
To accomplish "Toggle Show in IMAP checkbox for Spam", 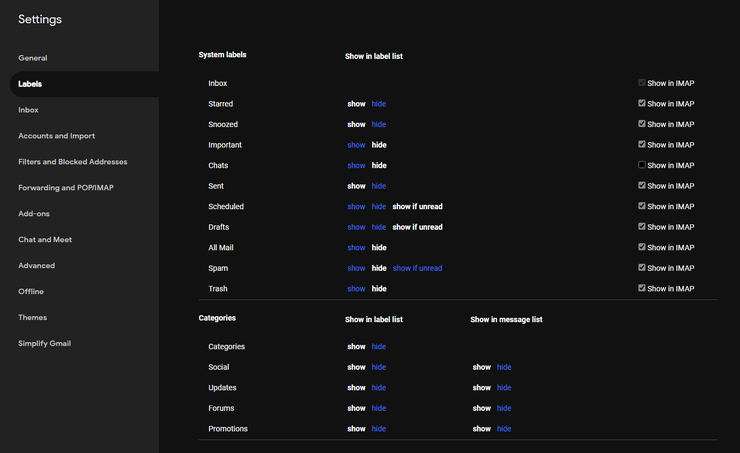I will coord(641,267).
